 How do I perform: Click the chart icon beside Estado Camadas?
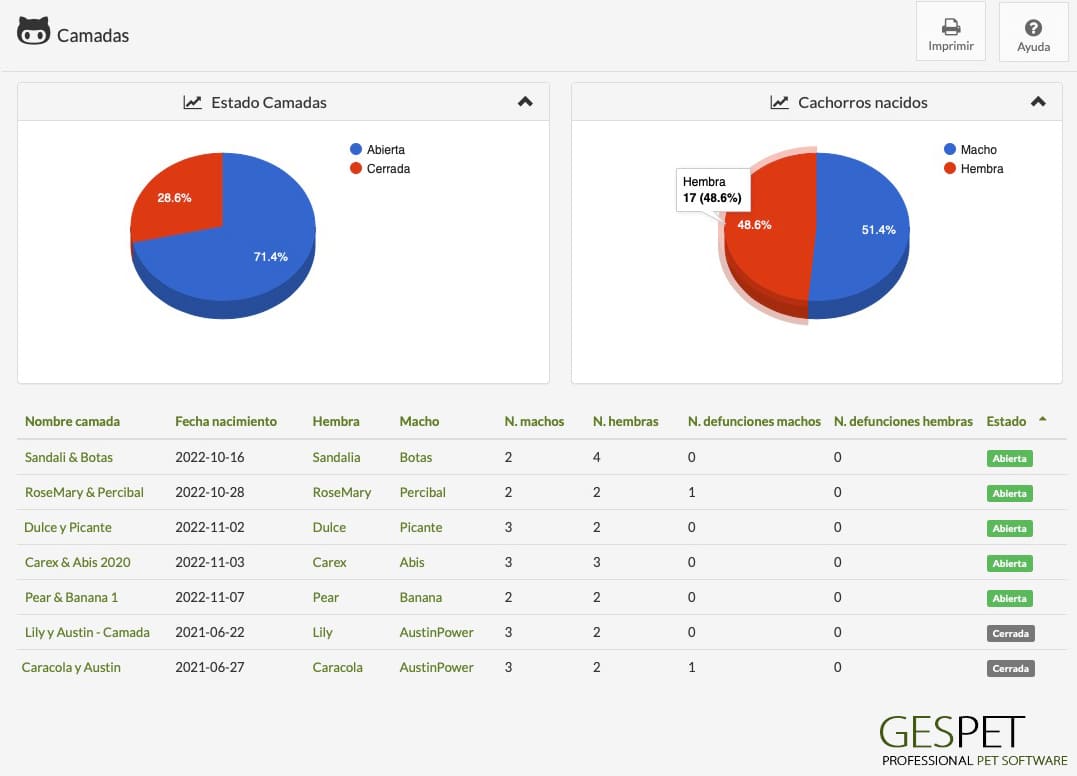[192, 102]
